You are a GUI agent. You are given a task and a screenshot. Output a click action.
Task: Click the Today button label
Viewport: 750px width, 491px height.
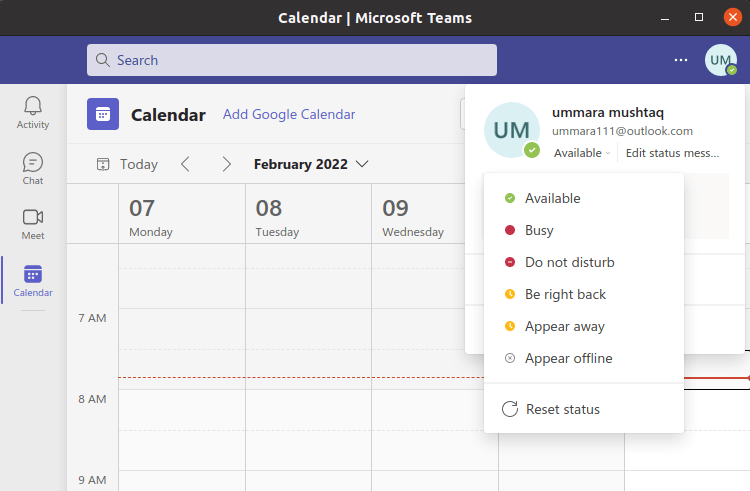(139, 164)
